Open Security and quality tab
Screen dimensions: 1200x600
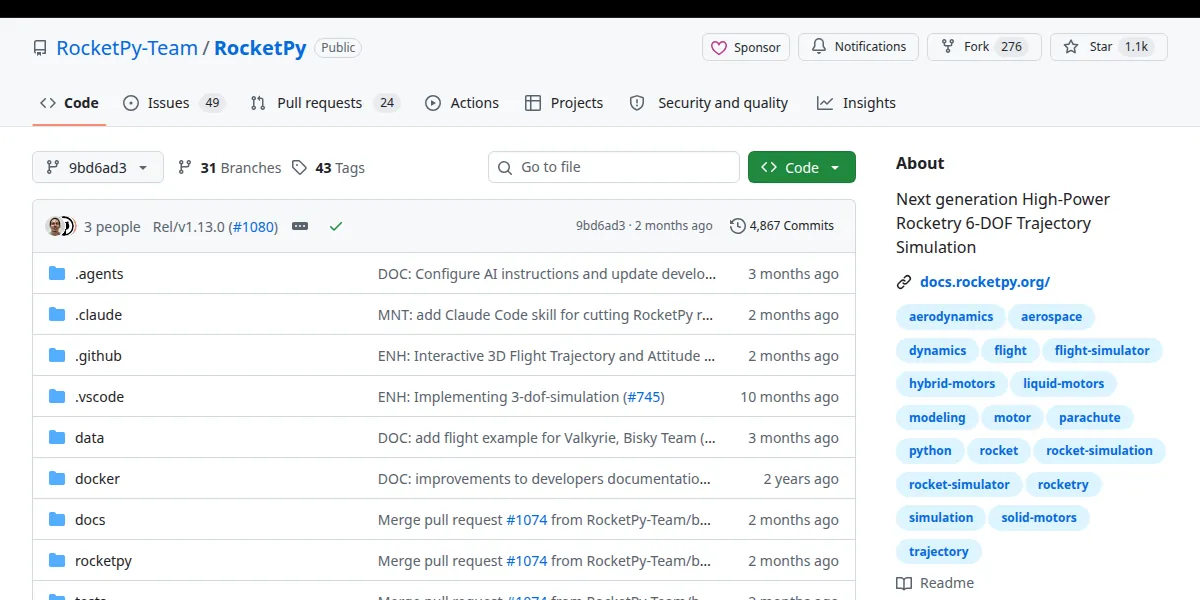(x=709, y=103)
